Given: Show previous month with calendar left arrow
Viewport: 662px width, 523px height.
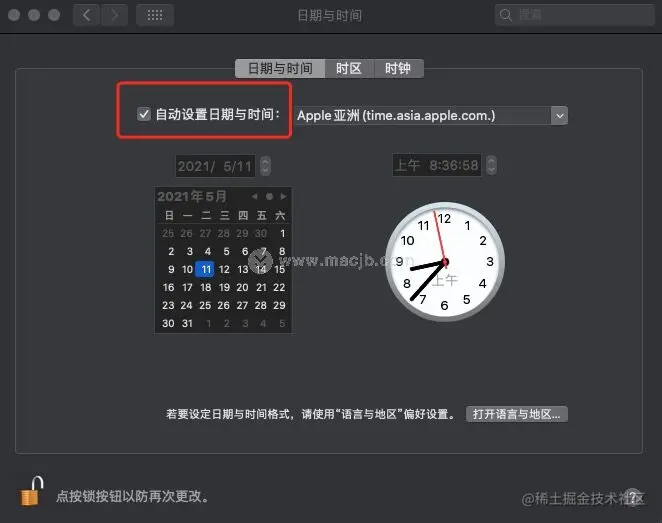Looking at the screenshot, I should [254, 197].
